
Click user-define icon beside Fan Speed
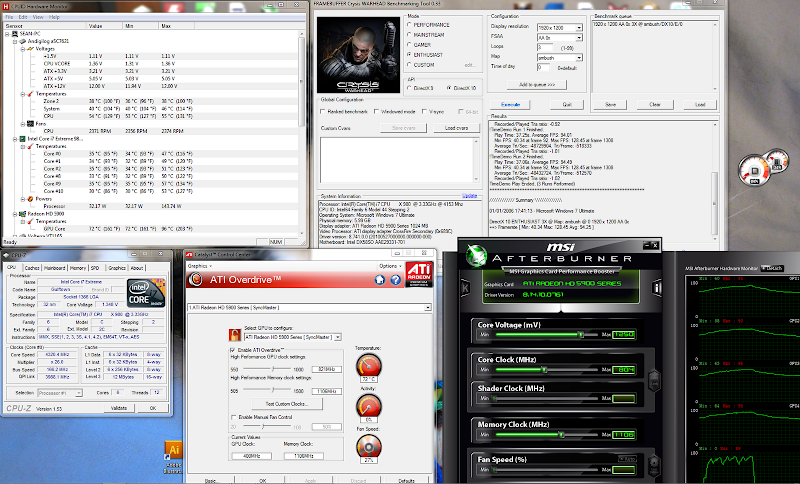click(x=655, y=466)
